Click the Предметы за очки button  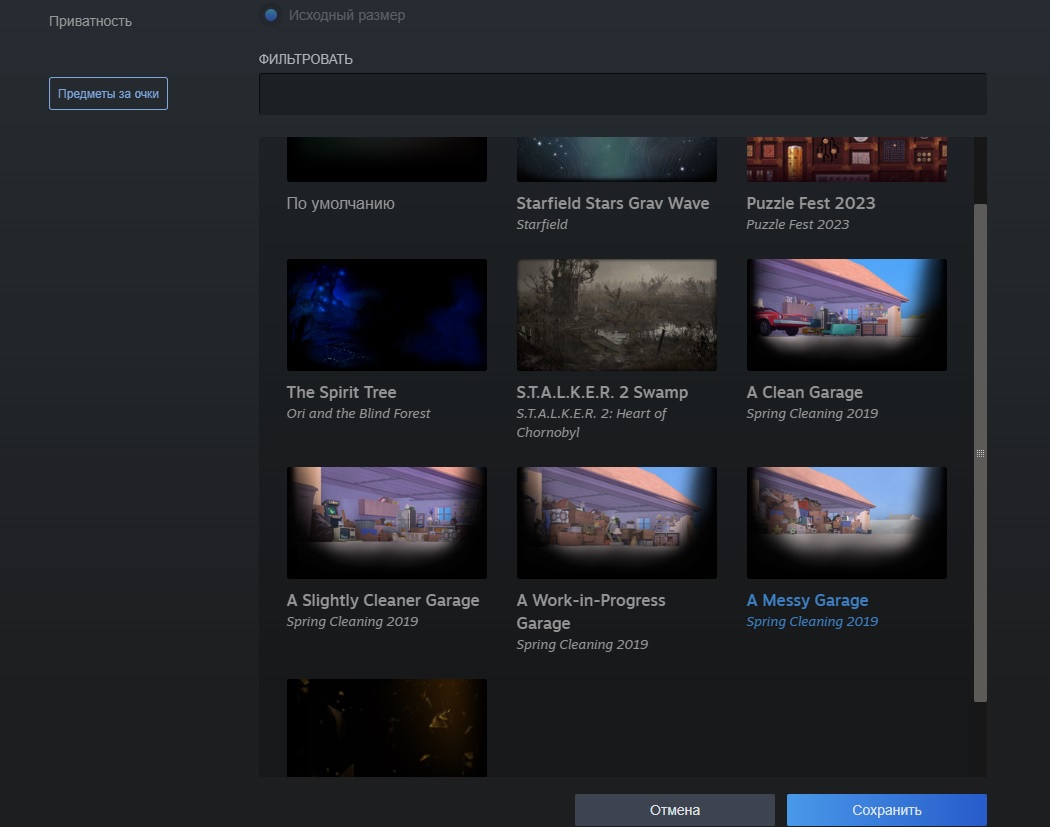[x=108, y=93]
